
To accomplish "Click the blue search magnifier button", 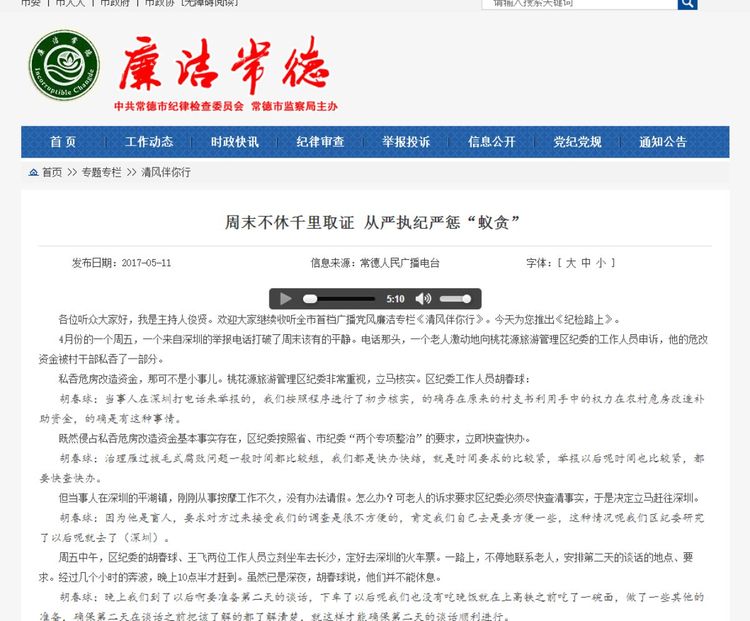I will 687,4.
